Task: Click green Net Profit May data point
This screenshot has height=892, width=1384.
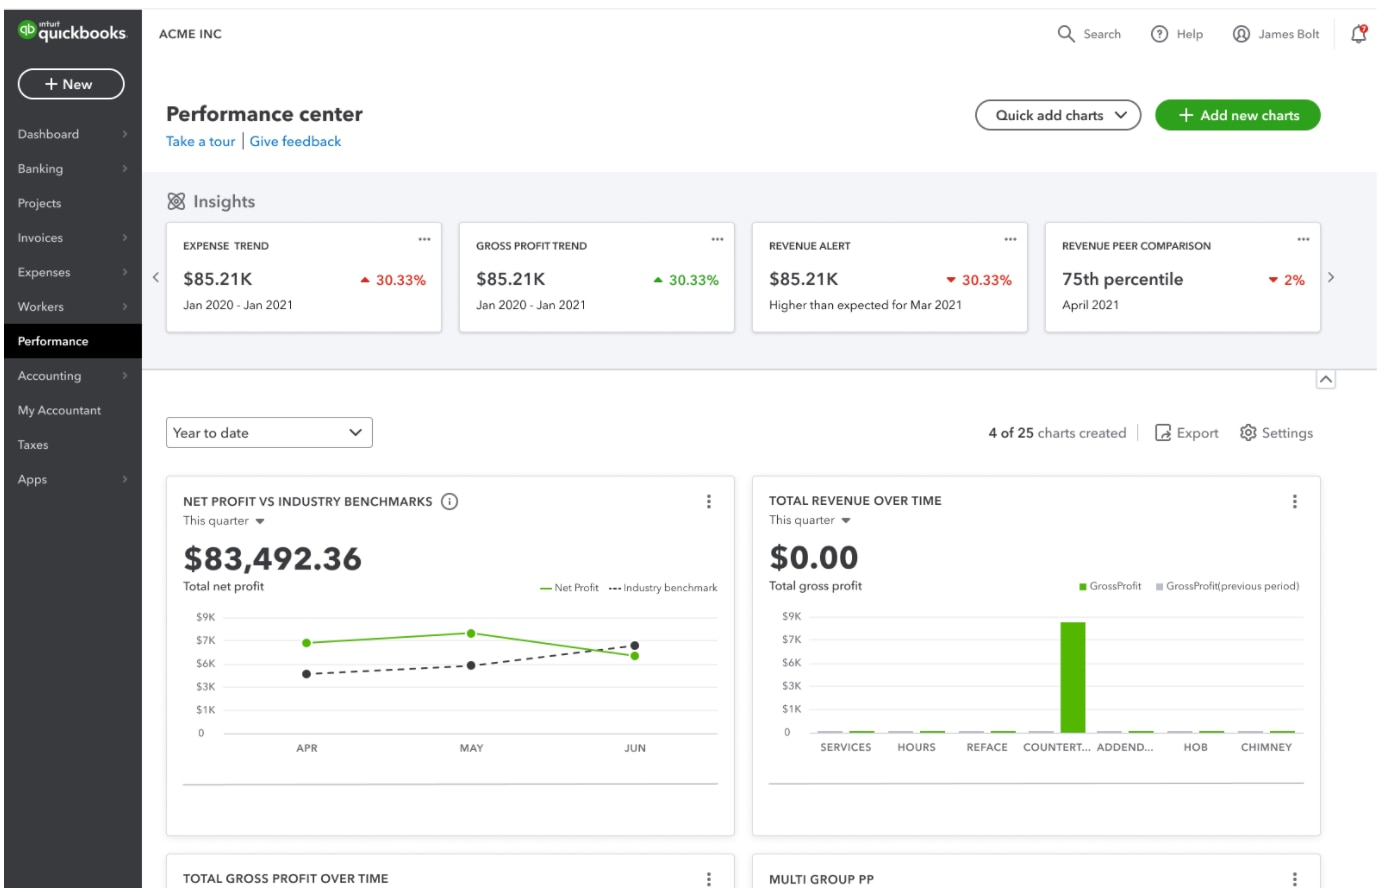Action: tap(471, 634)
